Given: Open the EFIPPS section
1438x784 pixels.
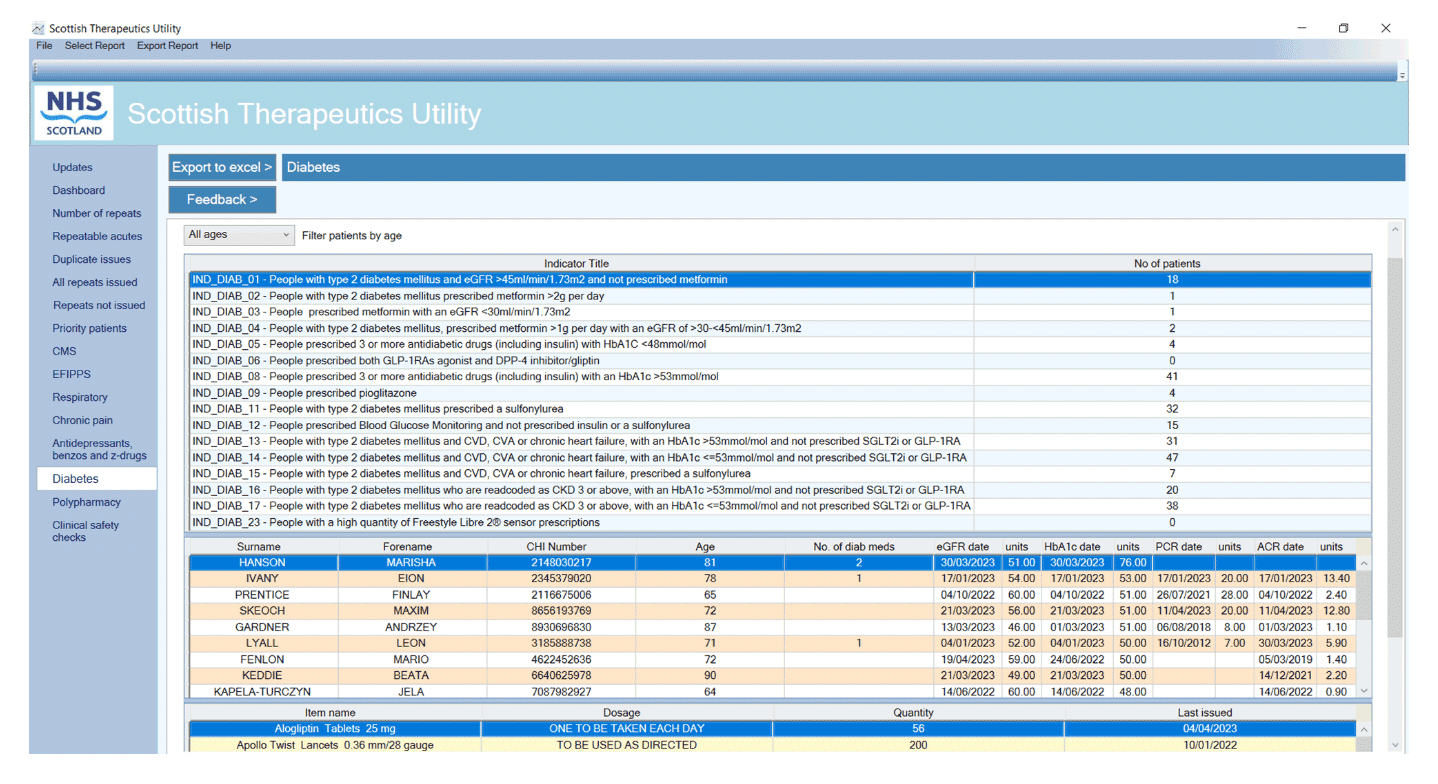Looking at the screenshot, I should point(71,374).
